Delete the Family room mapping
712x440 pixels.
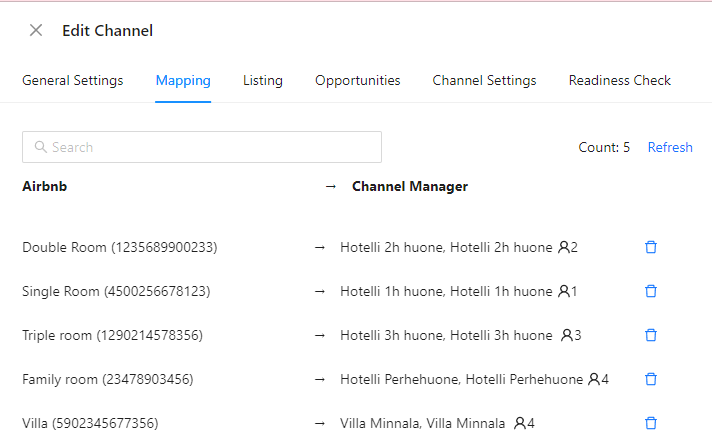pos(651,379)
